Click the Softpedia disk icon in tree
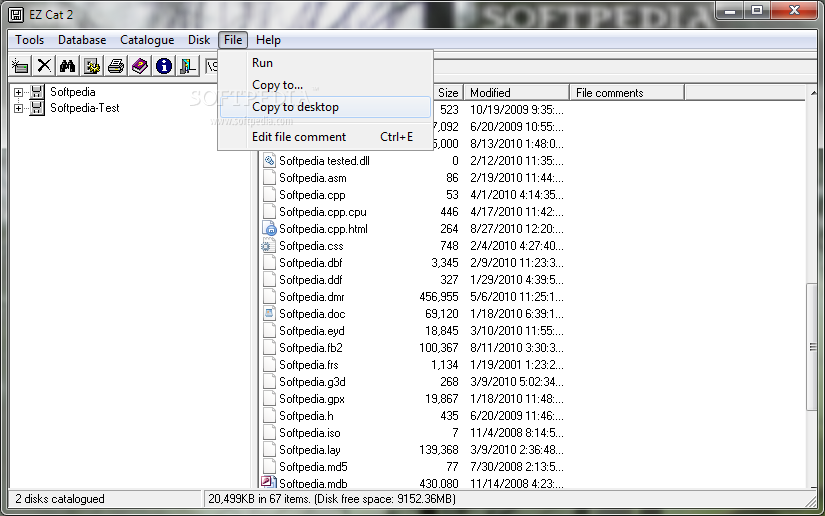Viewport: 825px width, 516px height. click(36, 92)
